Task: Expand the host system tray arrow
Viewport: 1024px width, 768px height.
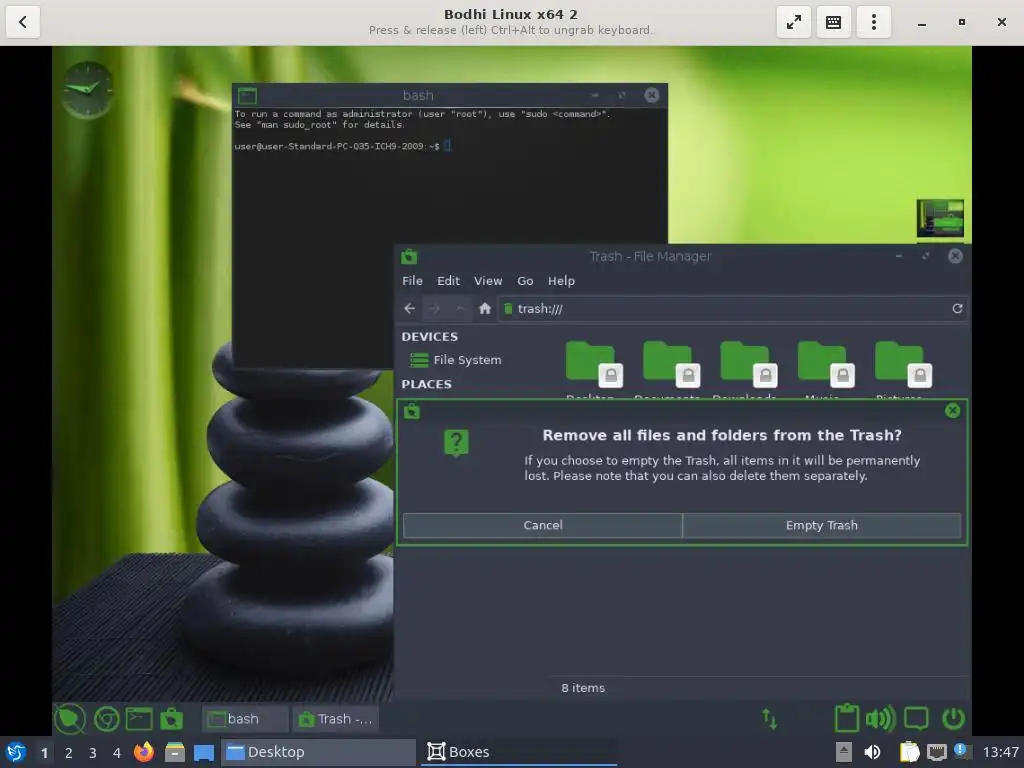Action: [x=844, y=752]
